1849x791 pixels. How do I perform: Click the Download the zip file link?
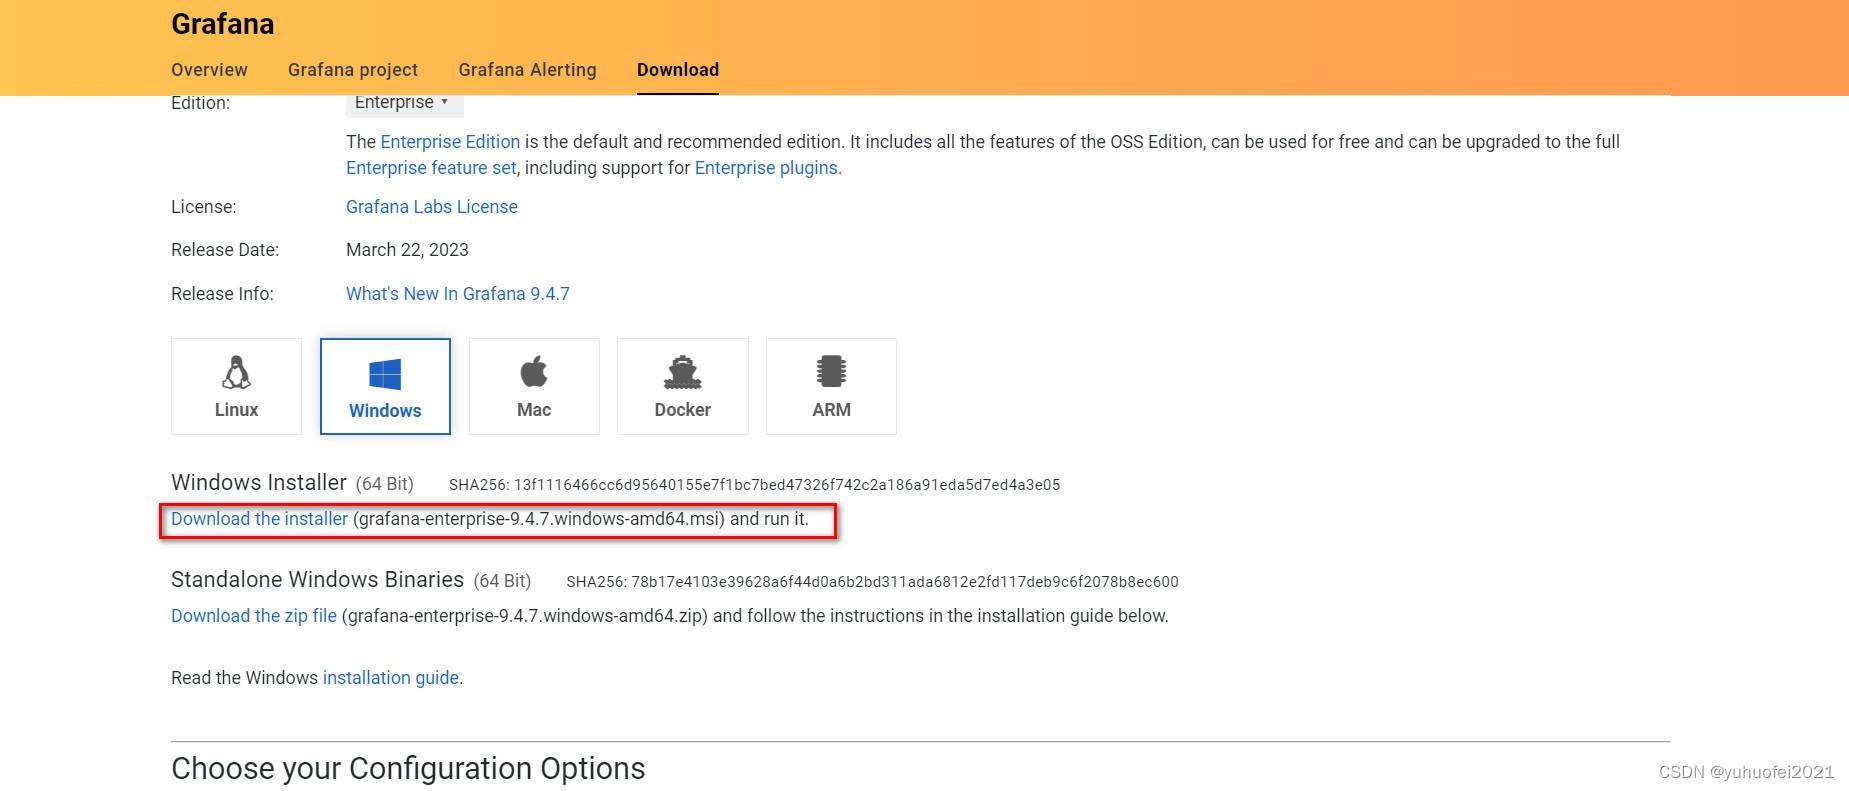click(254, 616)
